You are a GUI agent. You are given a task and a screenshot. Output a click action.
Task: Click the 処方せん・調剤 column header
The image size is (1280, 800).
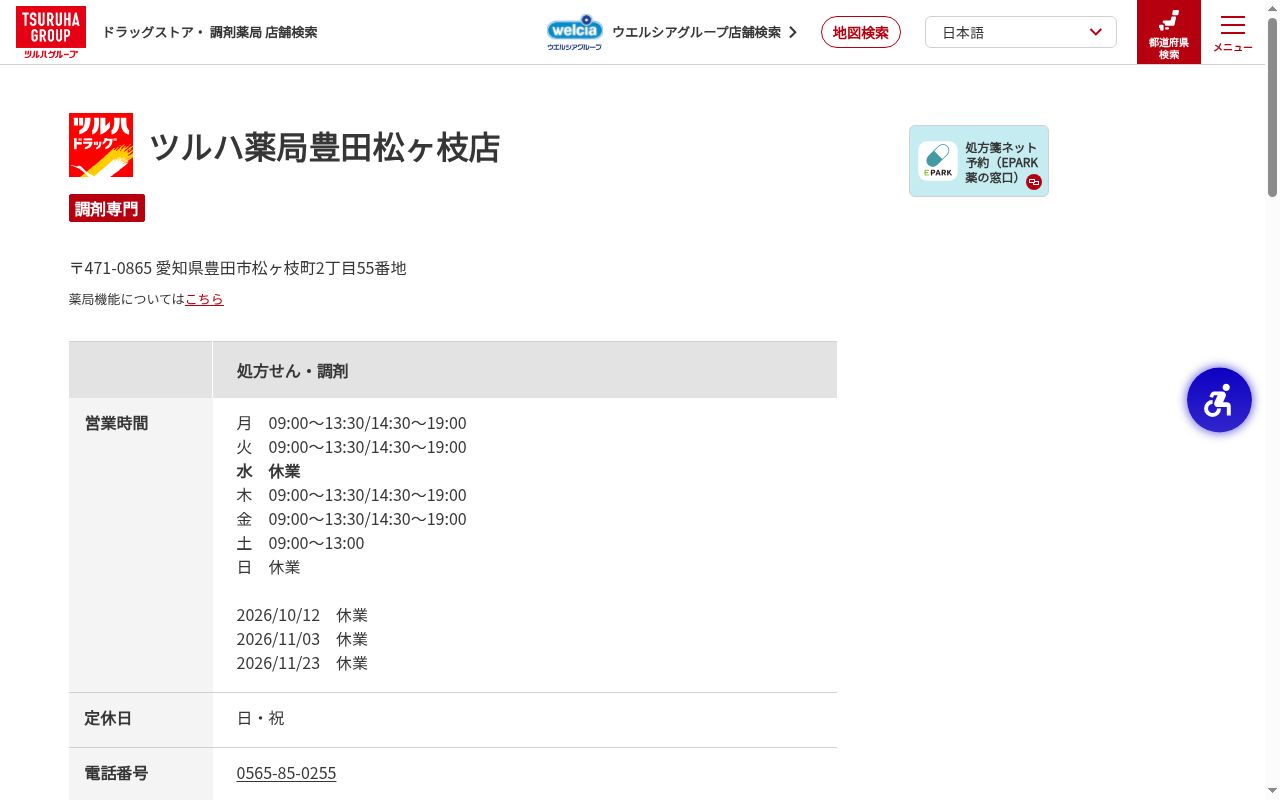525,370
